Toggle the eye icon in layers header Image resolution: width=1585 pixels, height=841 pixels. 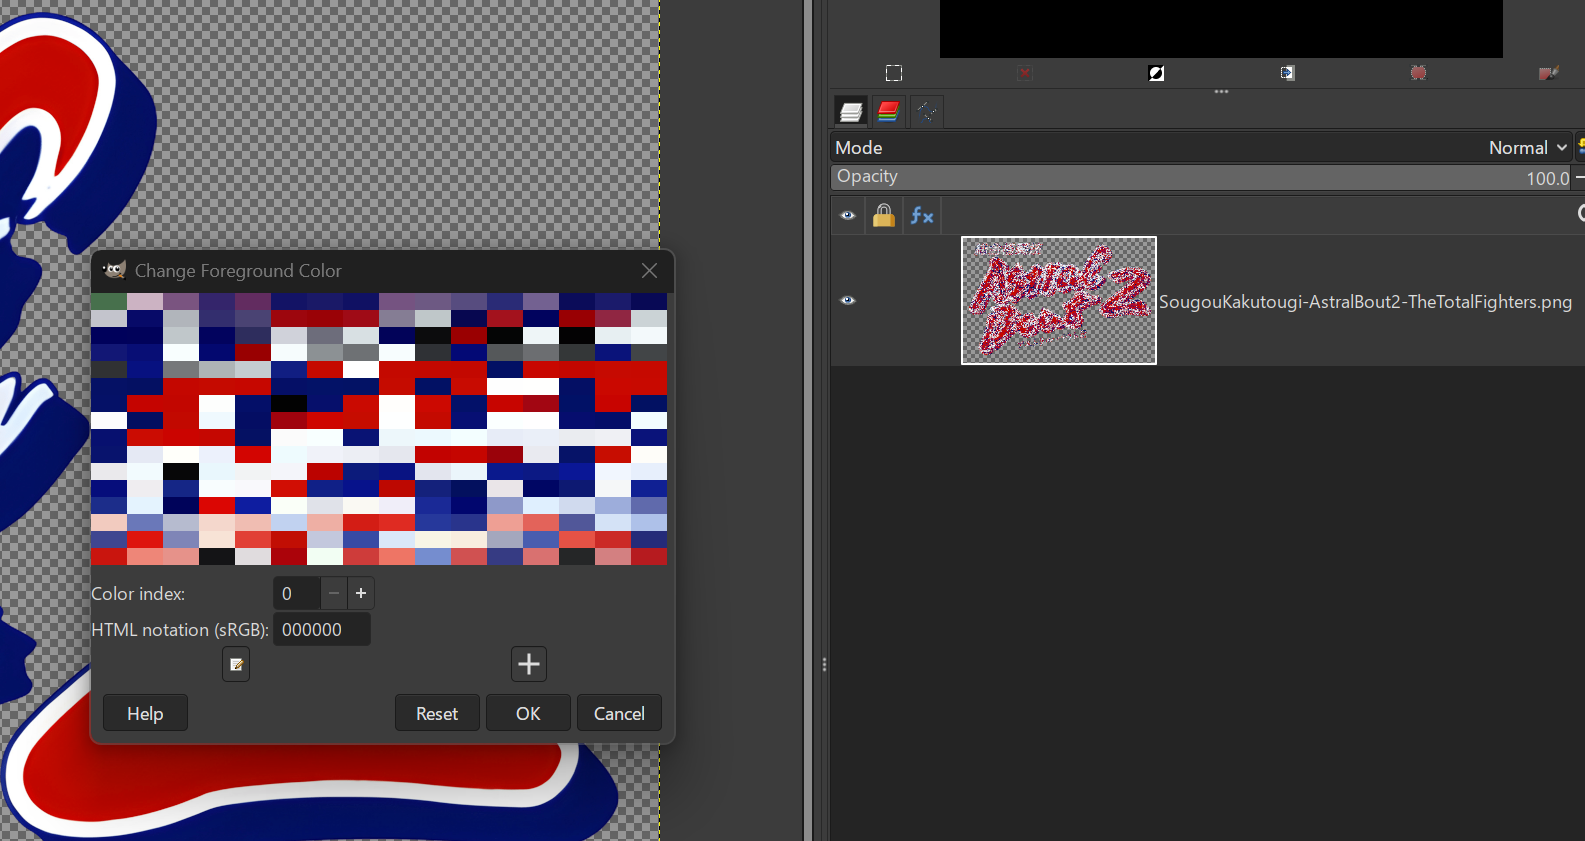pyautogui.click(x=848, y=215)
